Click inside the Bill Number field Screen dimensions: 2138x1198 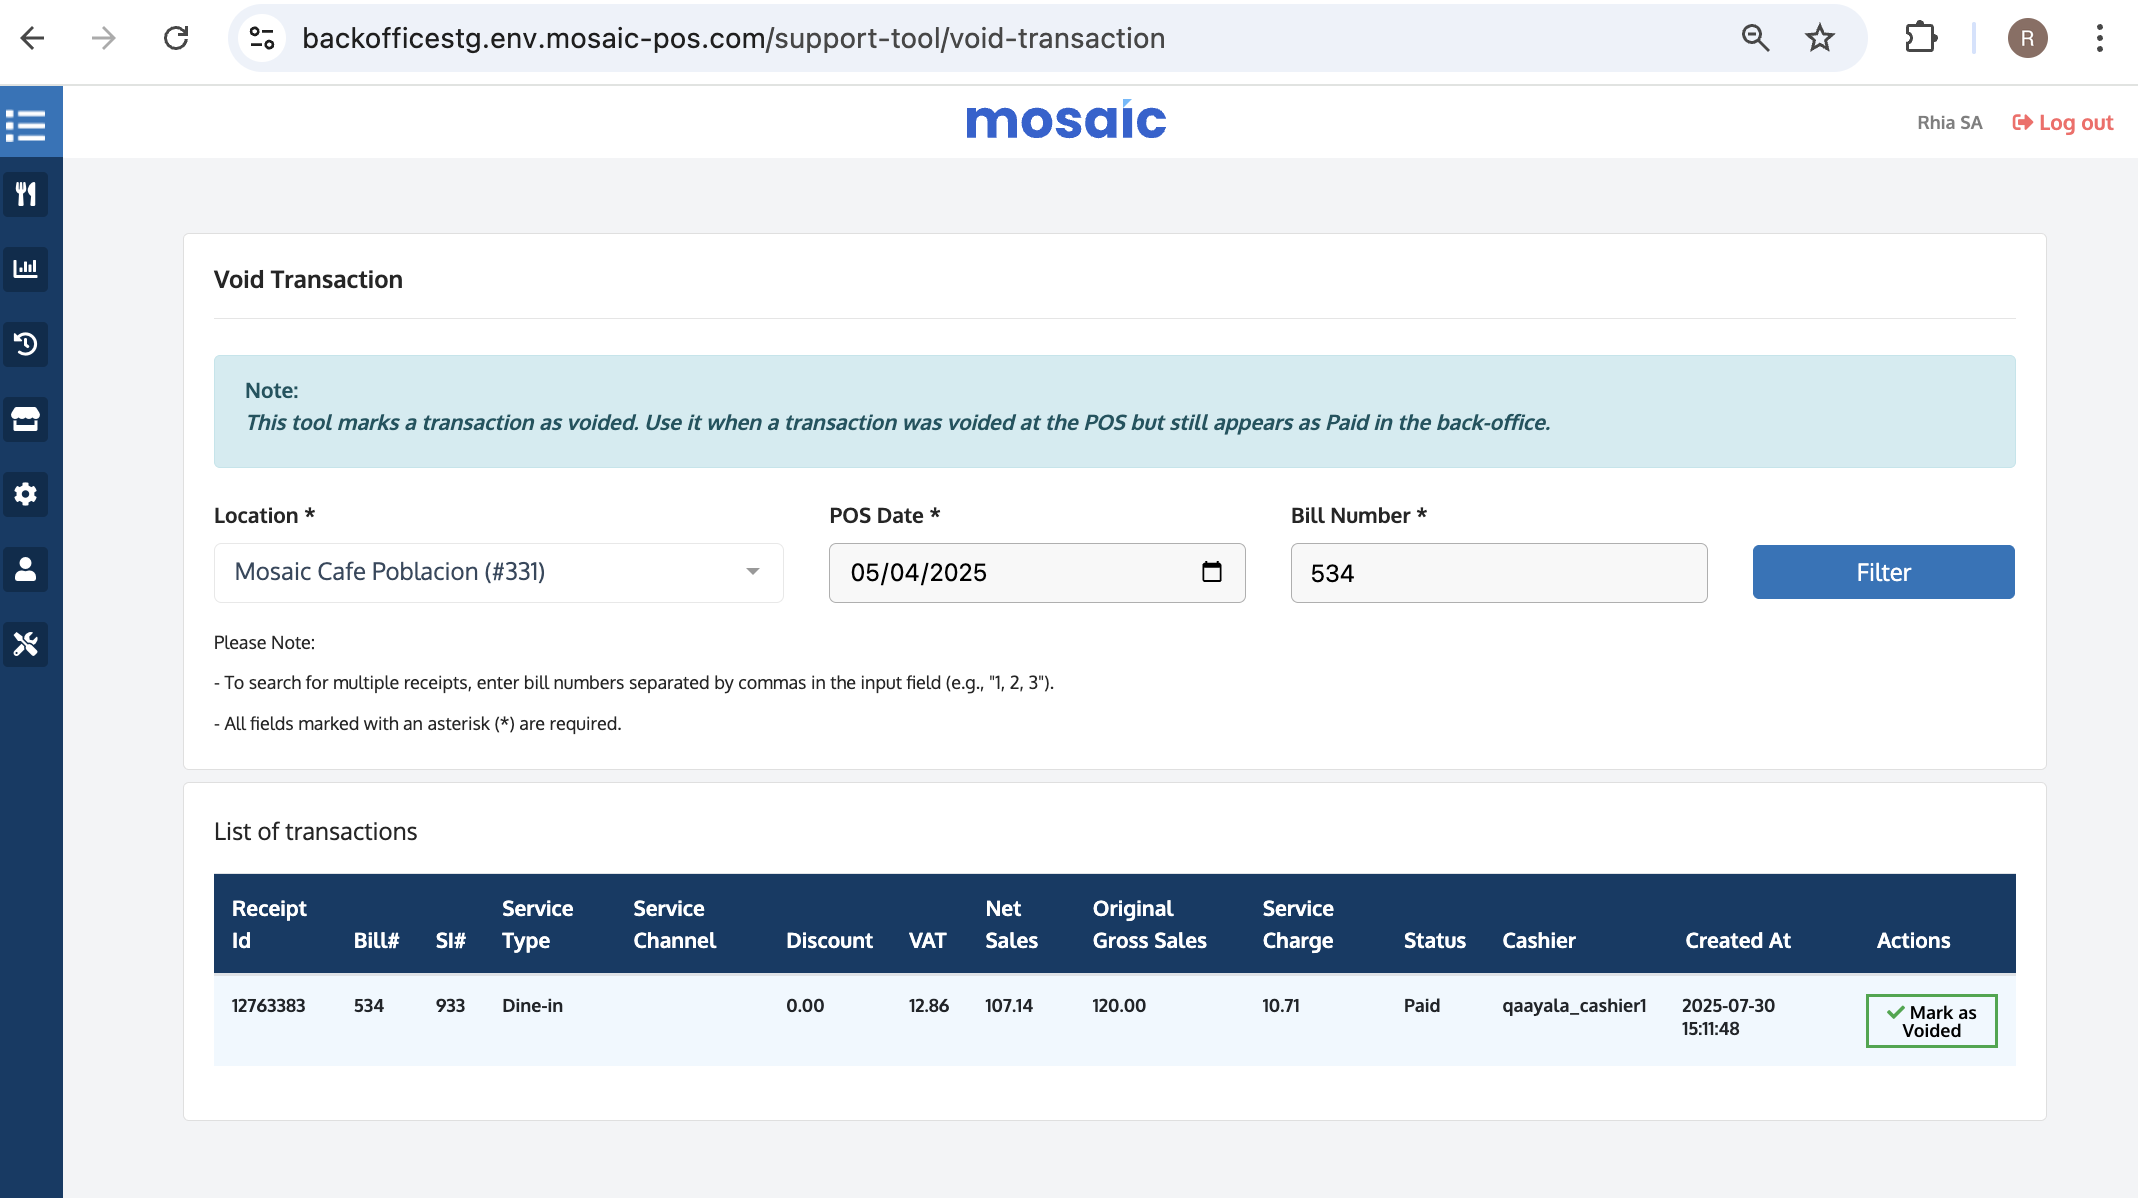1498,572
